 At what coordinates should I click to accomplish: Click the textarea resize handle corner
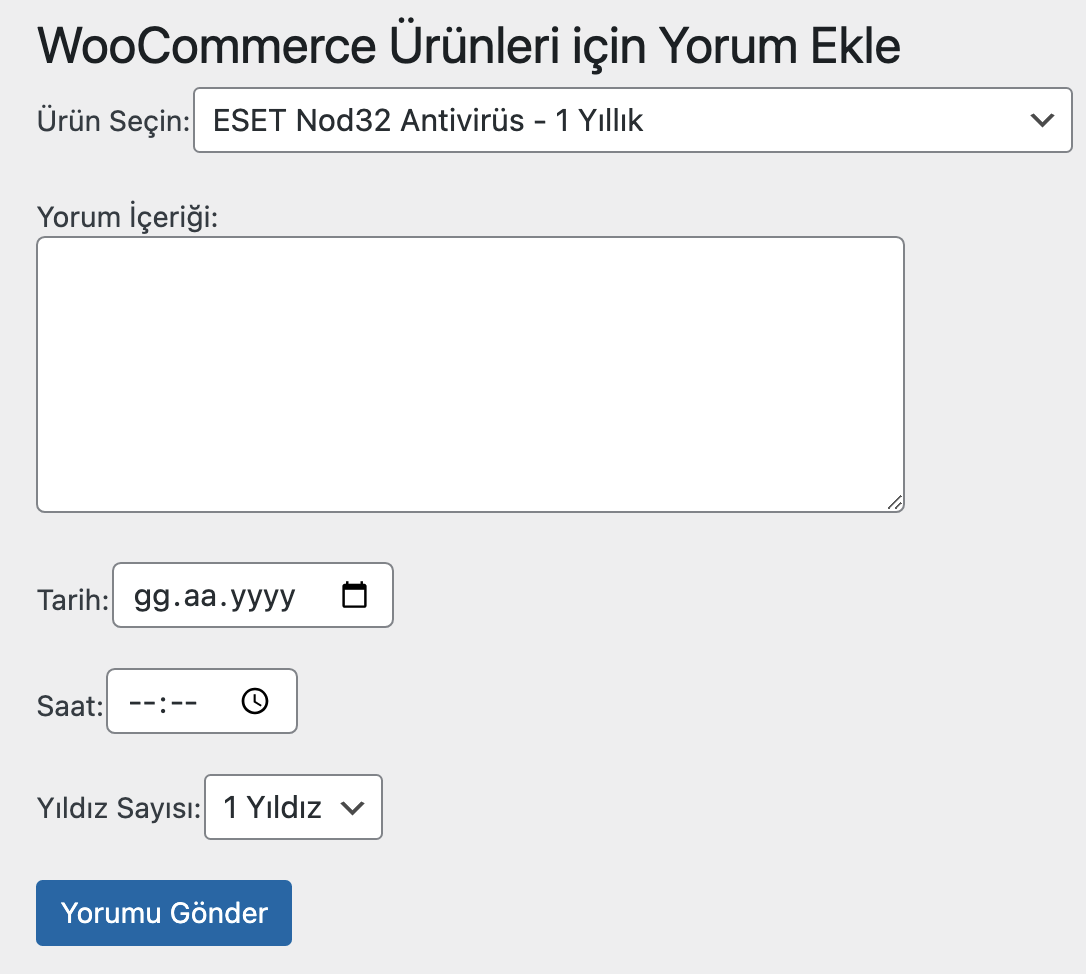click(x=895, y=503)
